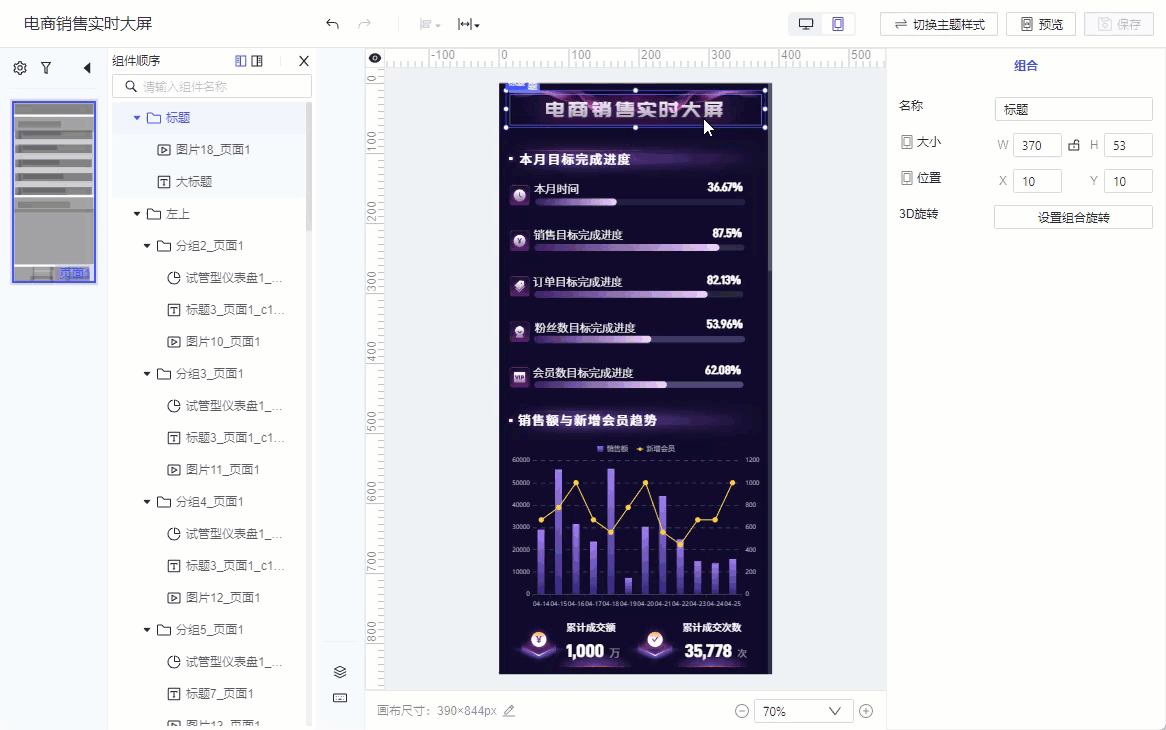Click the redo arrow icon

(x=364, y=24)
